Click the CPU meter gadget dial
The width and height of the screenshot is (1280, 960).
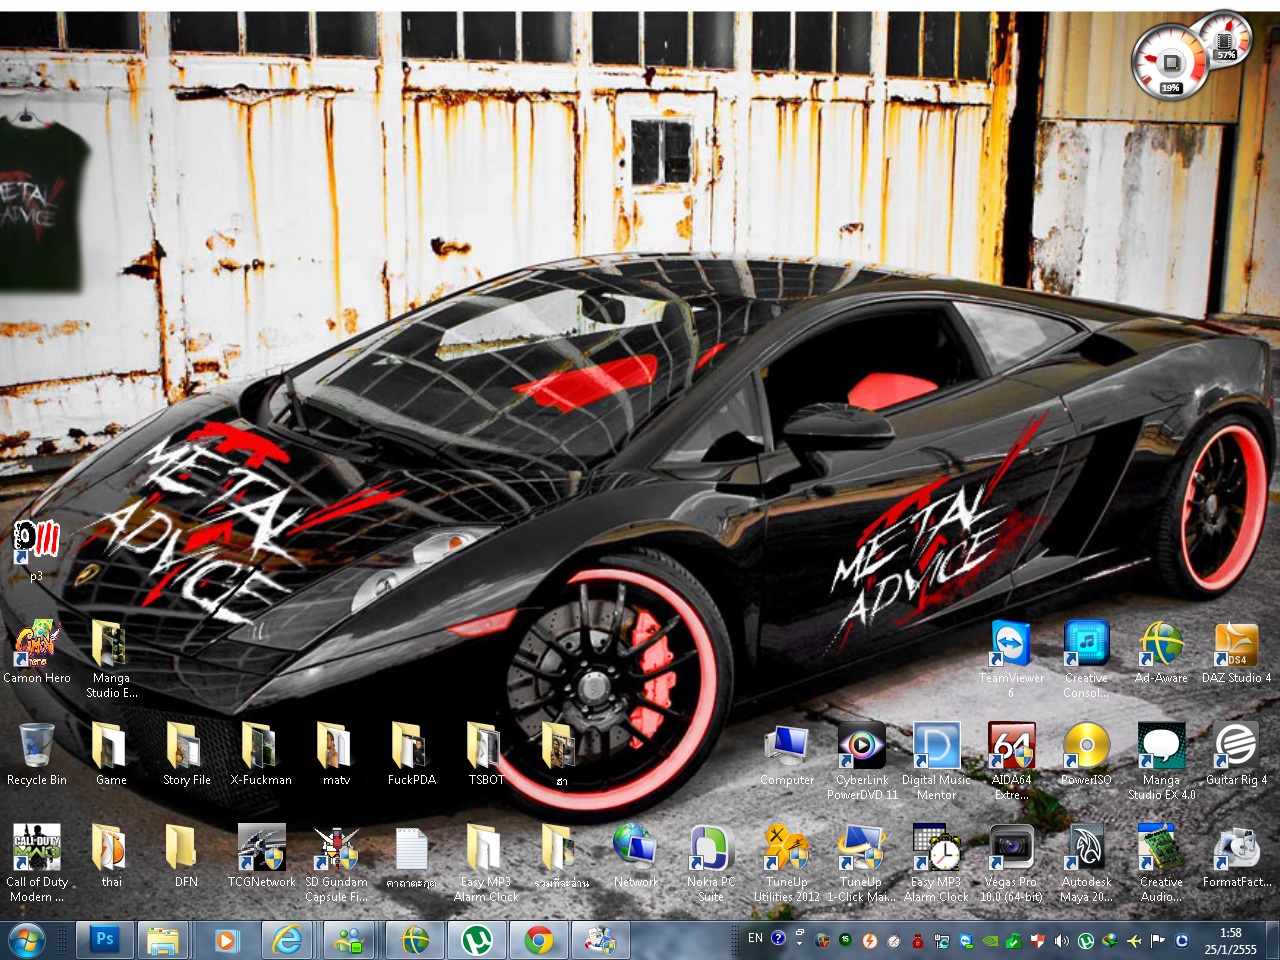click(1169, 62)
